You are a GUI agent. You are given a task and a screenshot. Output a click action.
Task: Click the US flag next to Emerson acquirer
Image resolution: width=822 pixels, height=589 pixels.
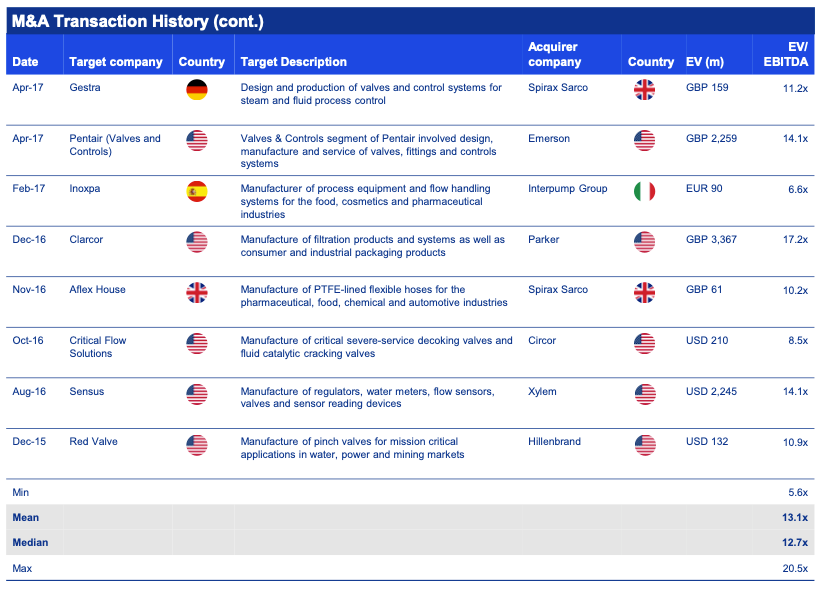tap(644, 140)
